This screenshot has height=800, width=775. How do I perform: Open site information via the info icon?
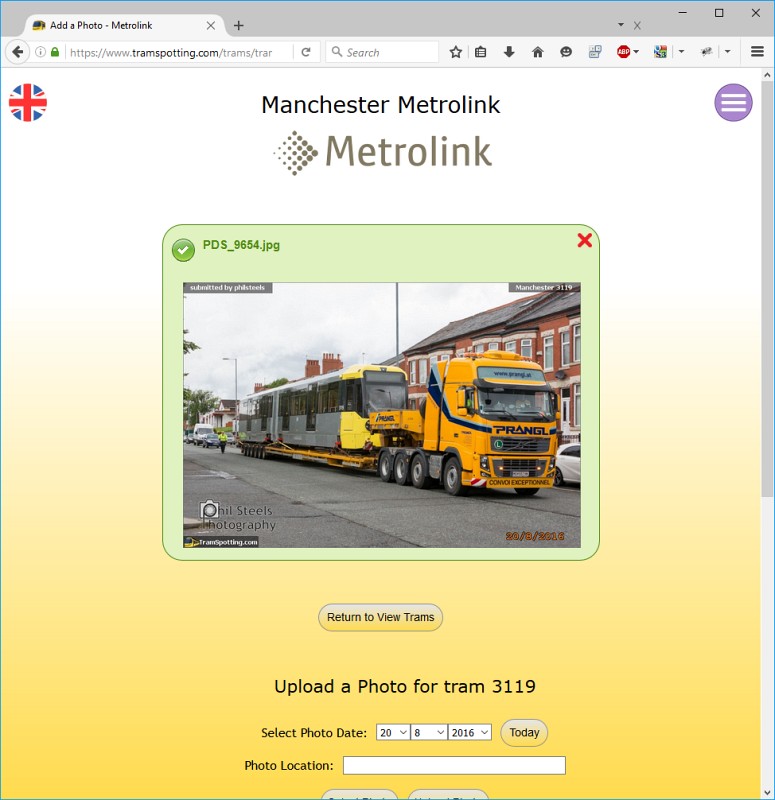[x=40, y=52]
